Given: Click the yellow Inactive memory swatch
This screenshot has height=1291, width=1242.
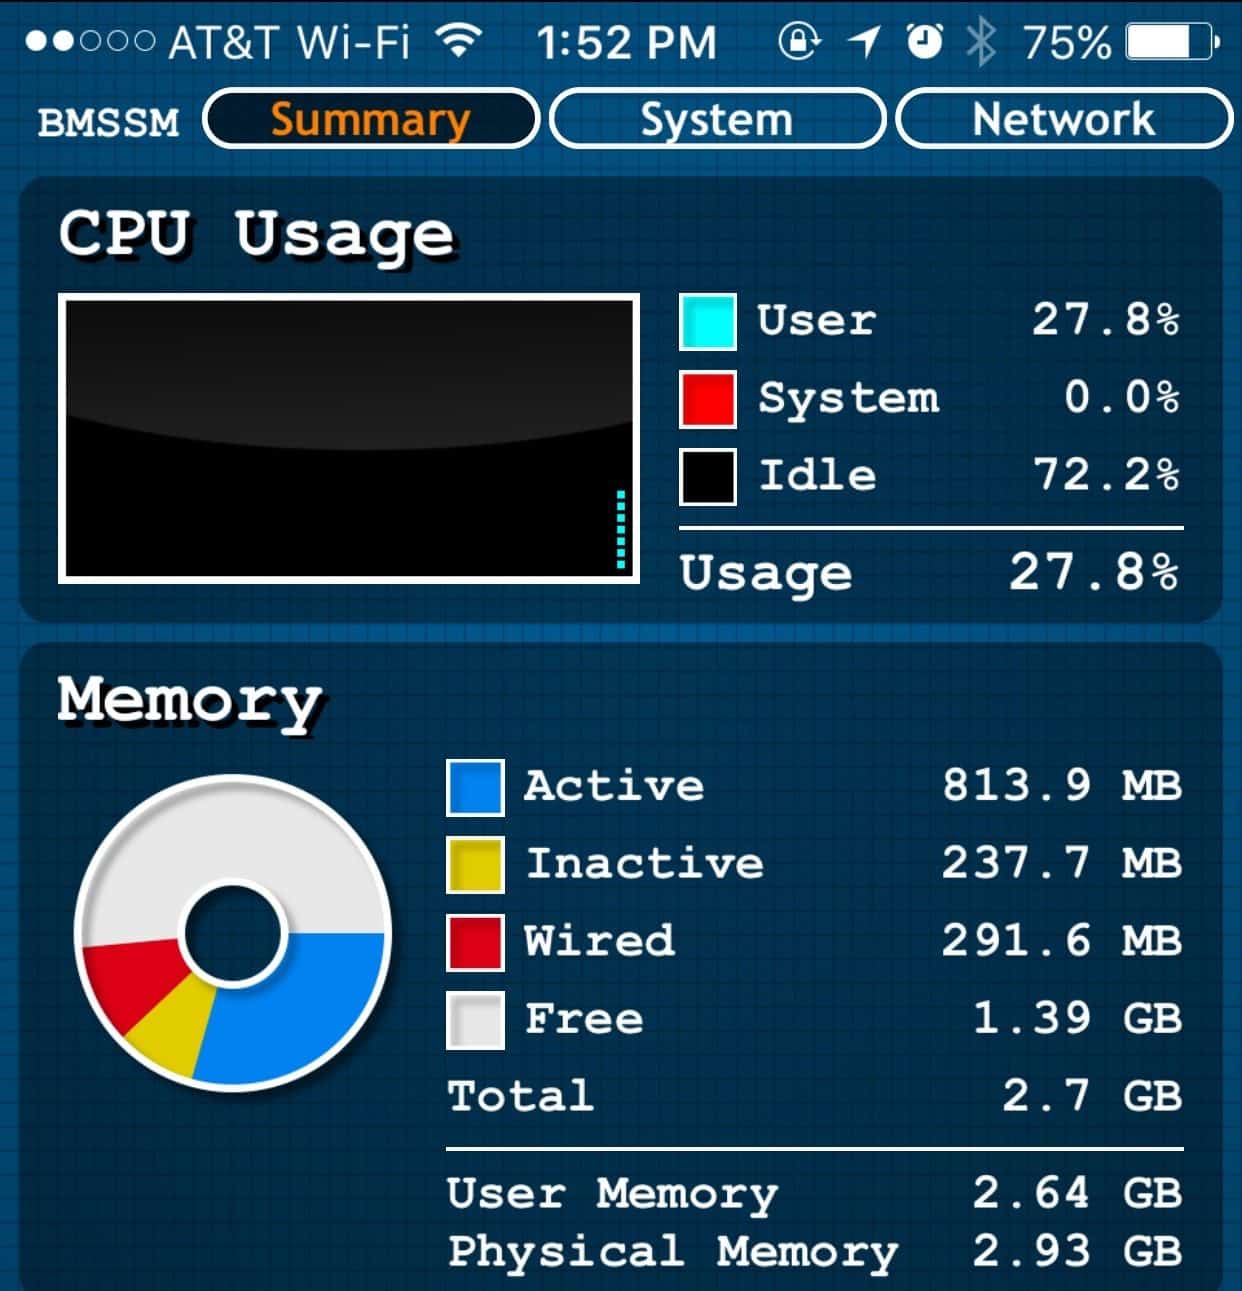Looking at the screenshot, I should (x=475, y=865).
